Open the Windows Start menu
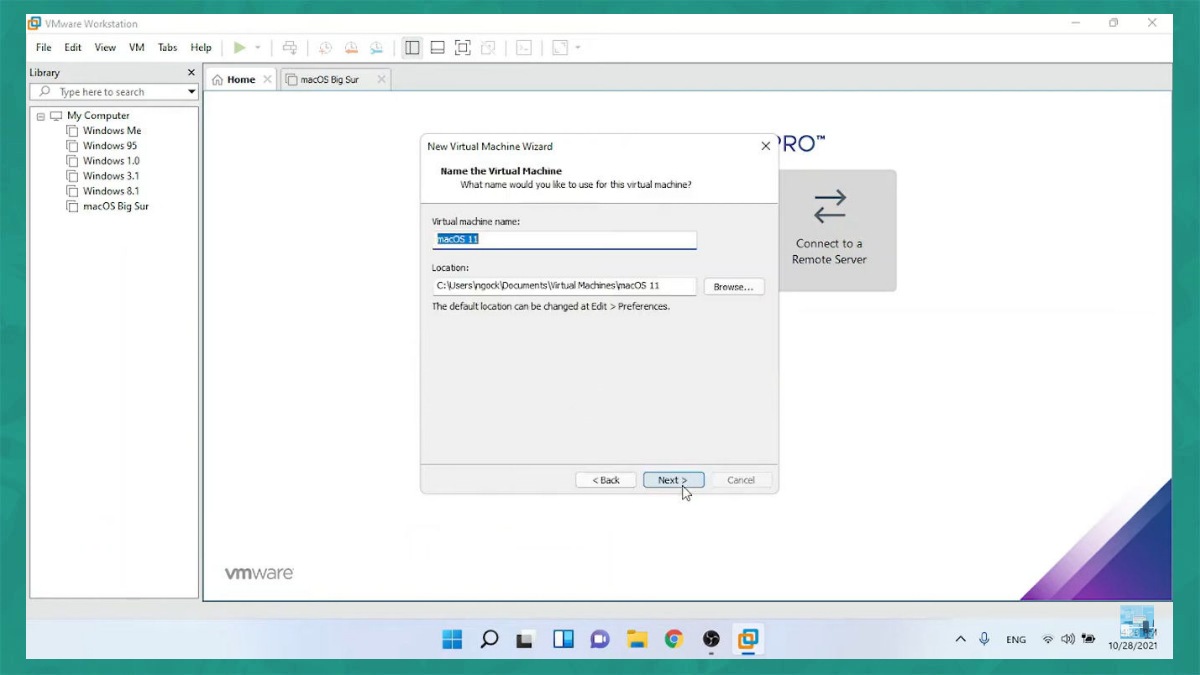 (x=453, y=639)
